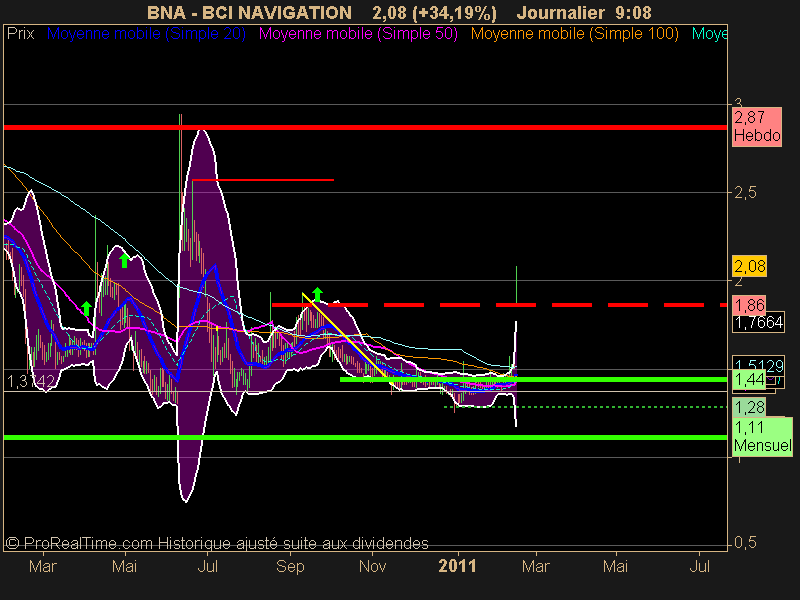
Task: Click the 'Nov' label on the time axis
Action: pos(372,566)
